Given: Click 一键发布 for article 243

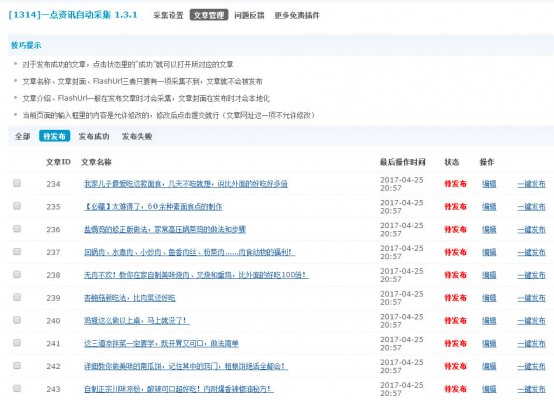Looking at the screenshot, I should coord(531,389).
